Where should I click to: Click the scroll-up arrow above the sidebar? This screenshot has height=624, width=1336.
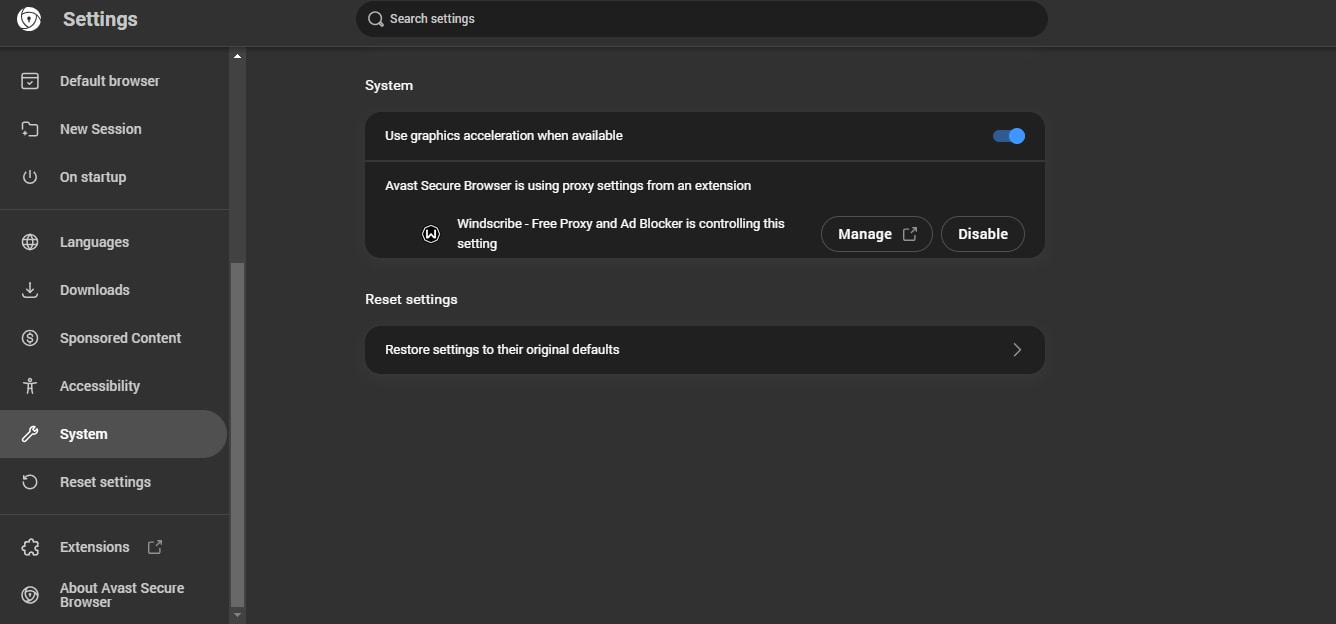click(x=237, y=55)
